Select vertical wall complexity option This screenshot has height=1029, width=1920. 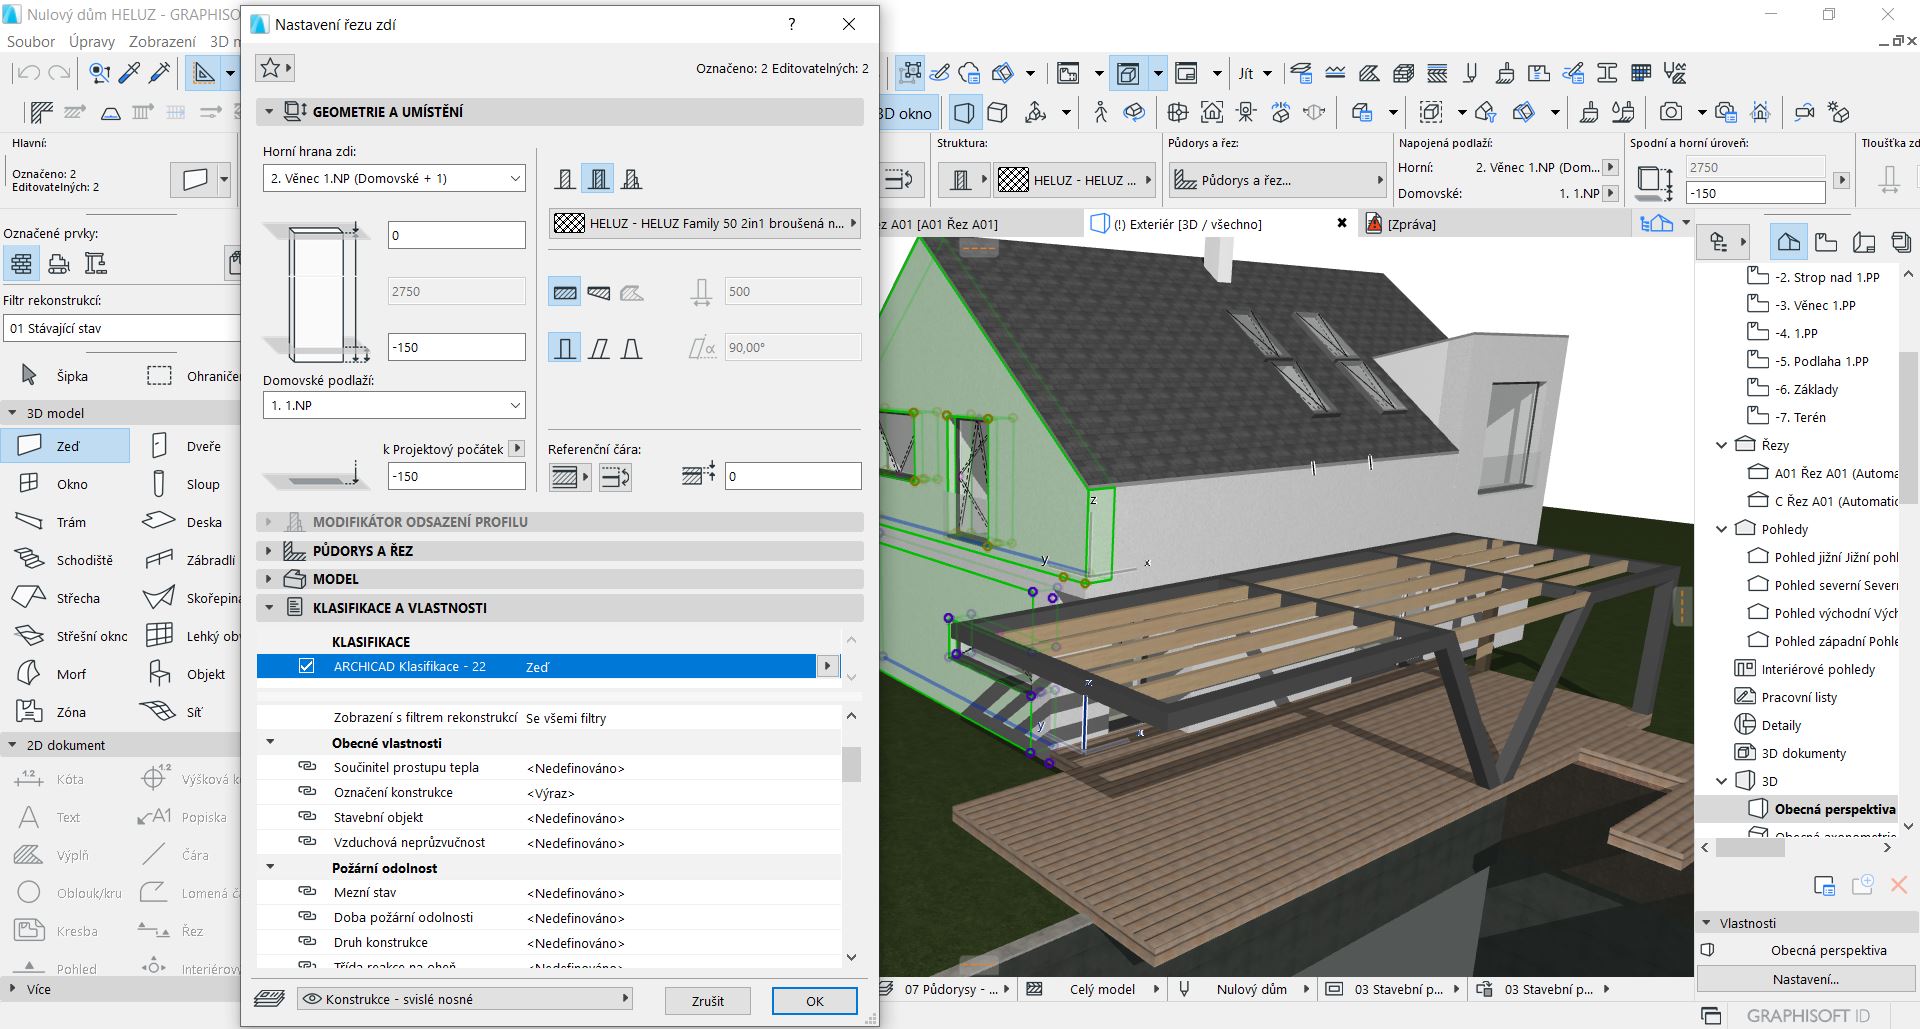(x=565, y=348)
